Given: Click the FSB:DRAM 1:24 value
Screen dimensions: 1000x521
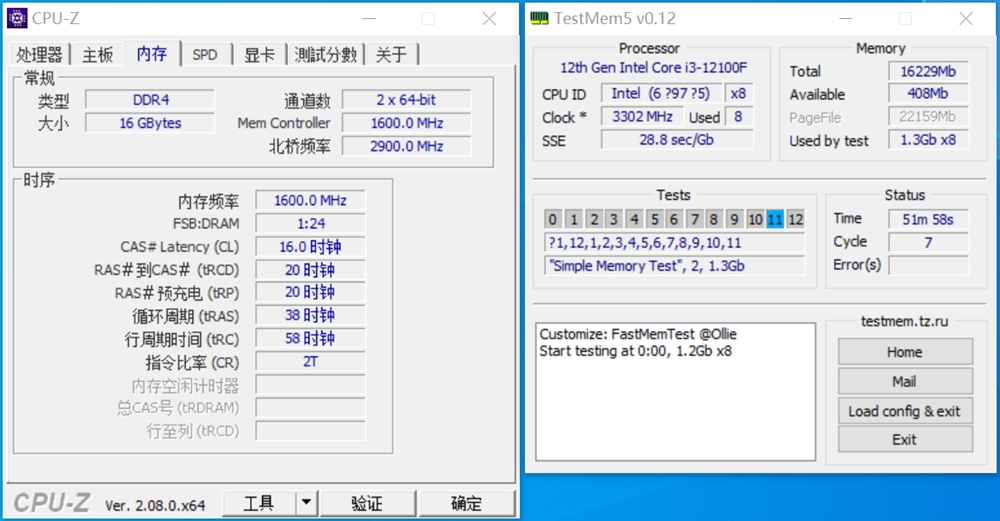Looking at the screenshot, I should tap(311, 224).
